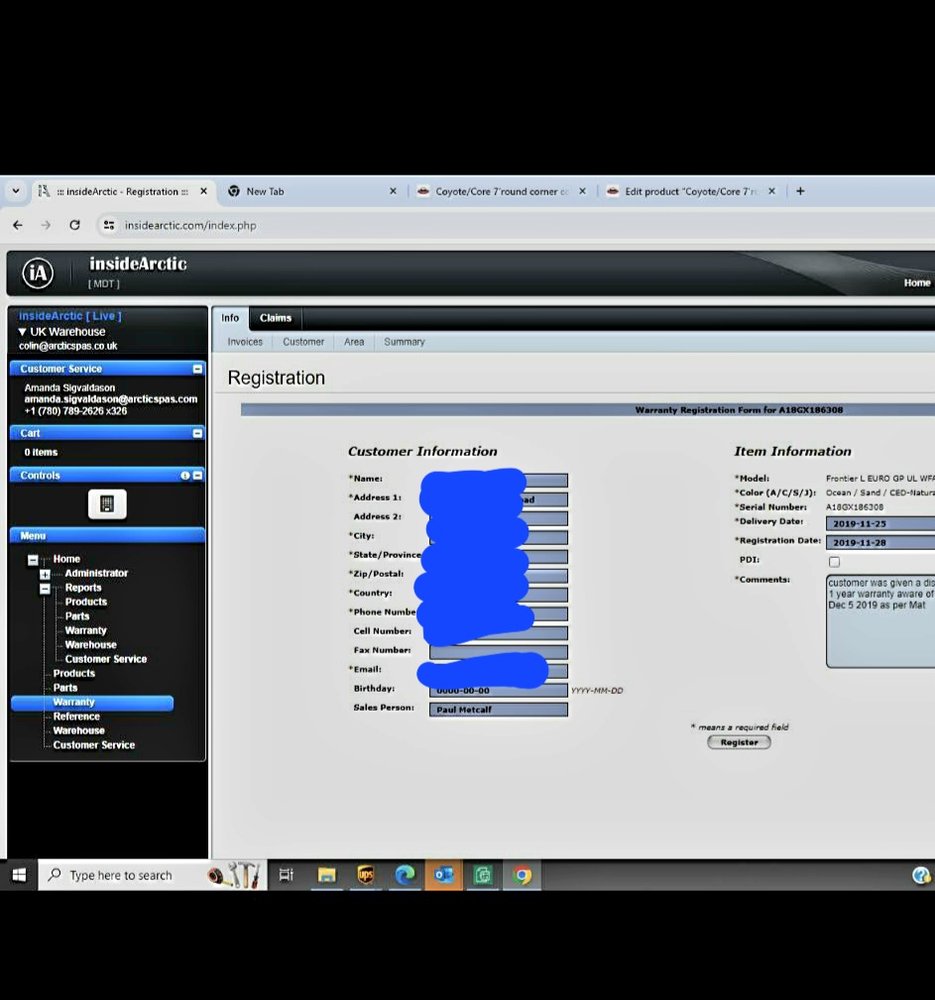The height and width of the screenshot is (1000, 935).
Task: Click the Home link in header
Action: pos(916,283)
